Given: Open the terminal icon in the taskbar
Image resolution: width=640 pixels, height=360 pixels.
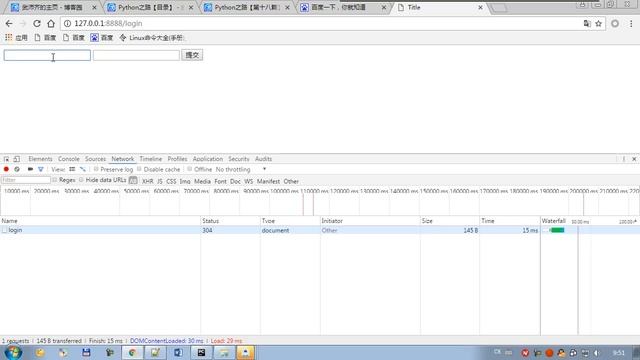Looking at the screenshot, I should (x=201, y=353).
